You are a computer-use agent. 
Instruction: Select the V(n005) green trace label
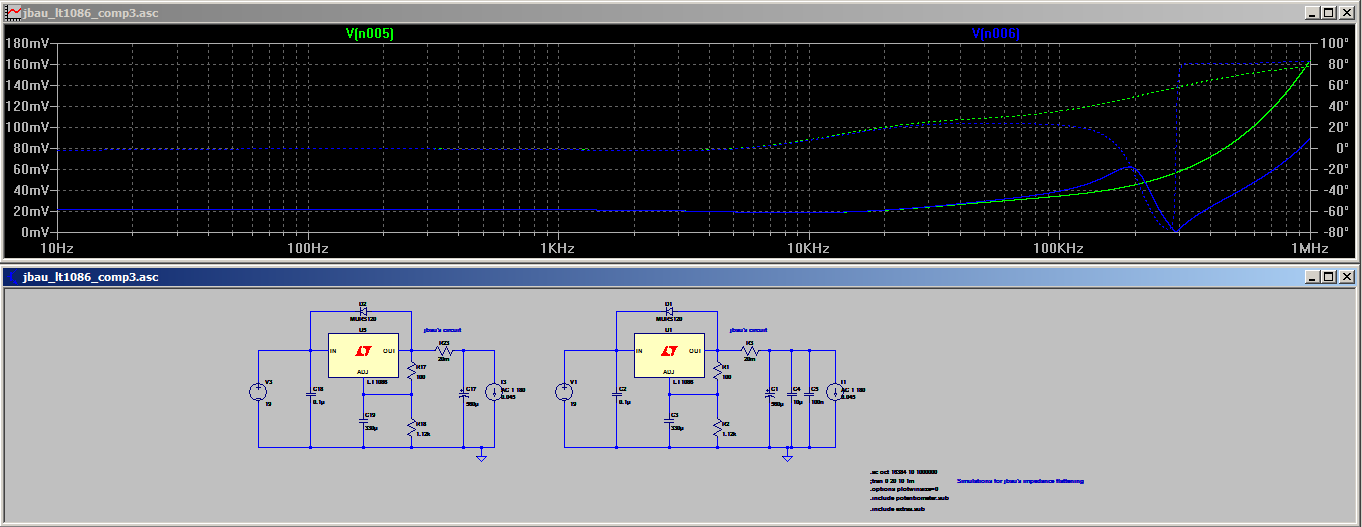[x=370, y=34]
